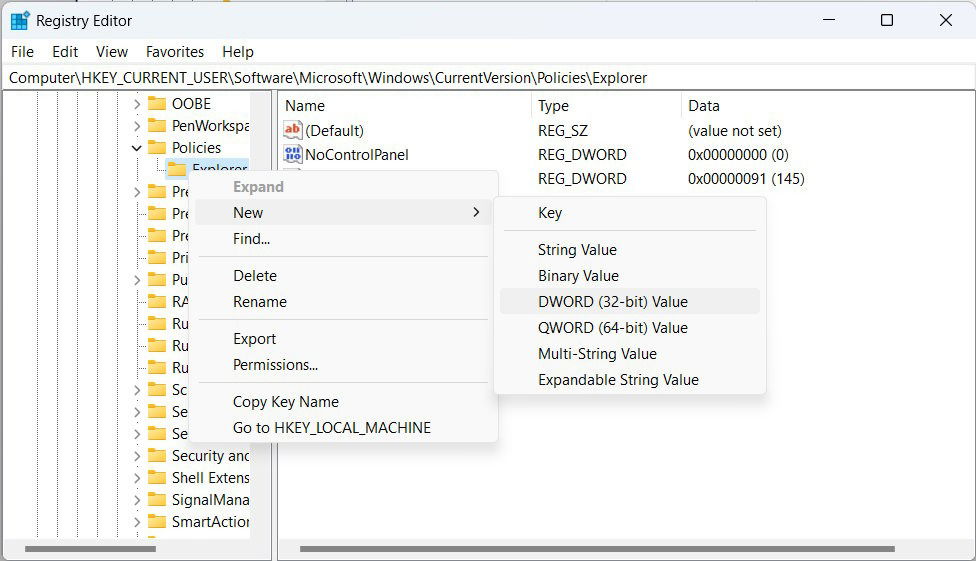Open the View menu
Viewport: 976px width, 561px height.
pos(112,52)
